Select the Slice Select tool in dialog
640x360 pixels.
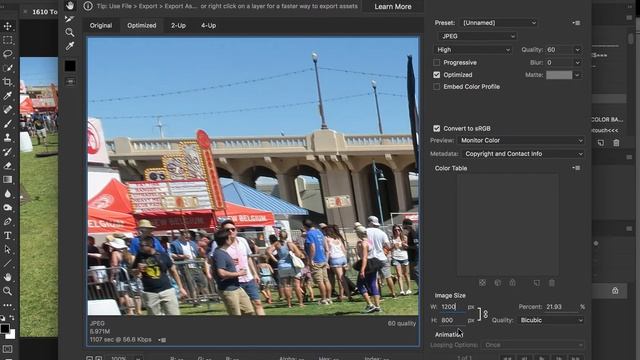(x=70, y=19)
